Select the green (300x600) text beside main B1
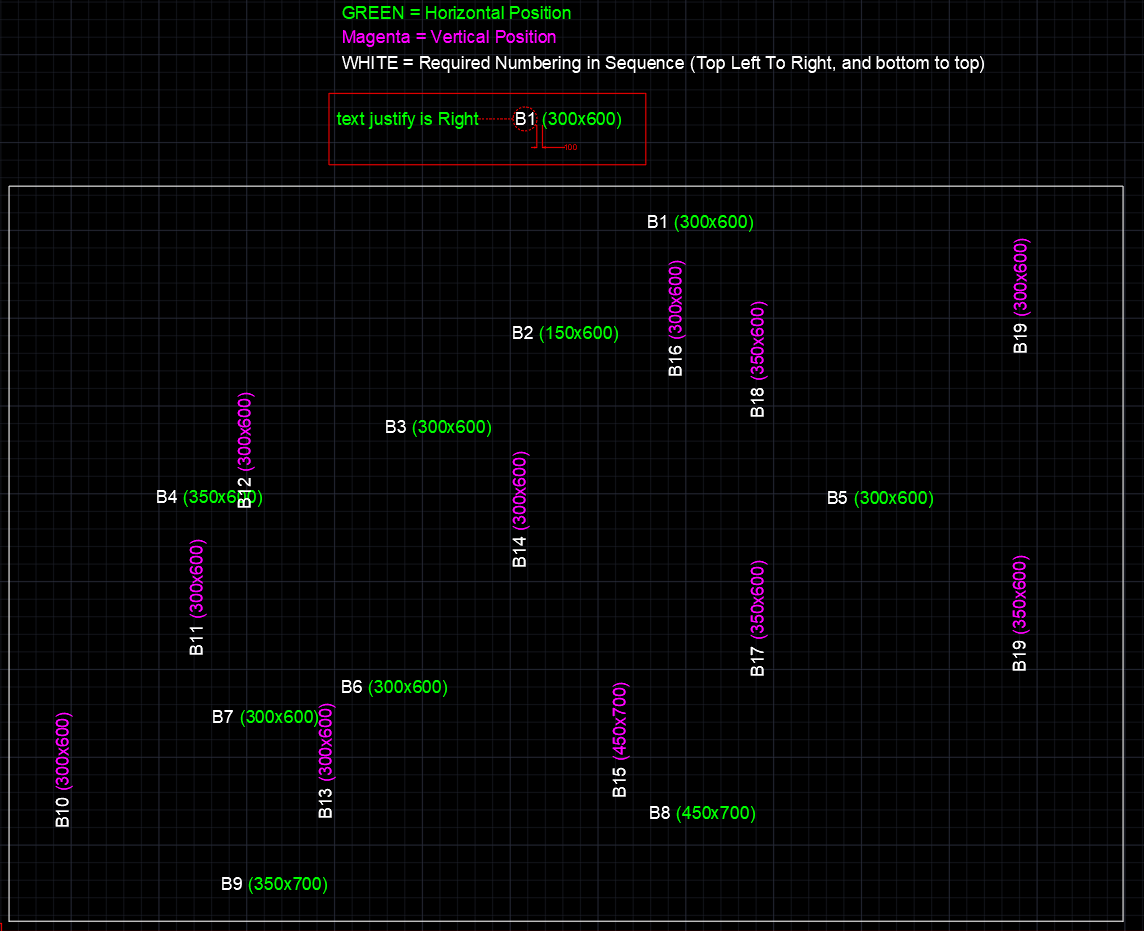The width and height of the screenshot is (1144, 931). (x=714, y=222)
